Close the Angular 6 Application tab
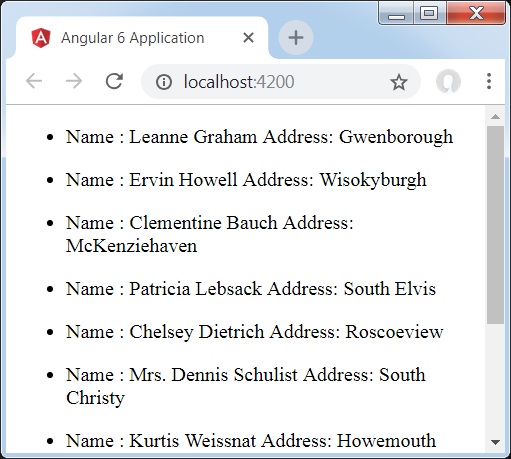 click(249, 38)
